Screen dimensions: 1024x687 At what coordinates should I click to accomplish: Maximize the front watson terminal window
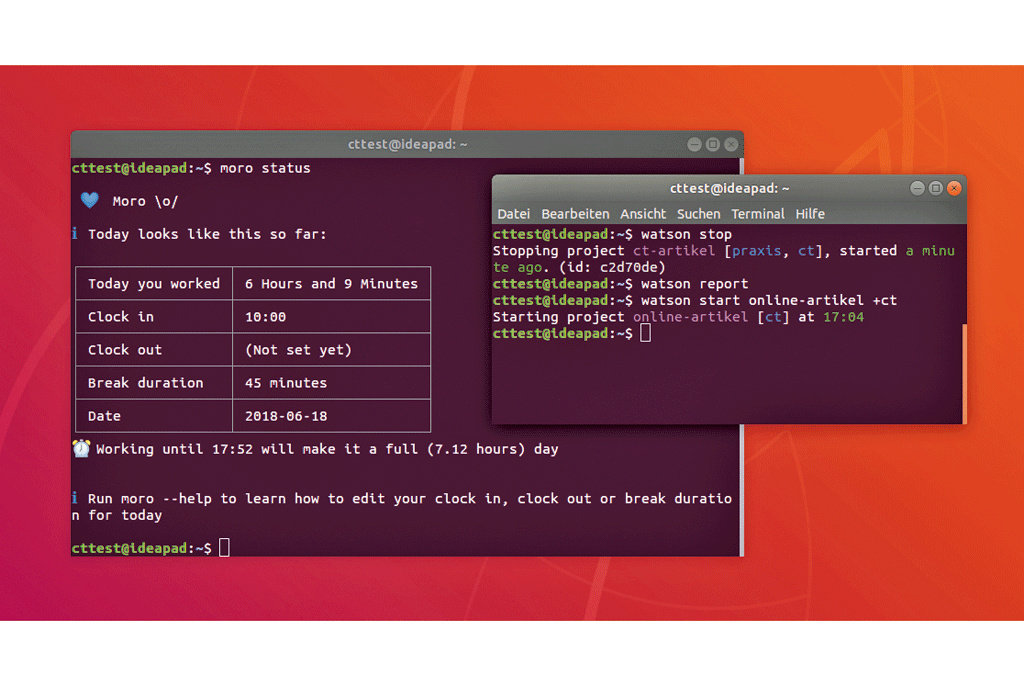[x=936, y=189]
